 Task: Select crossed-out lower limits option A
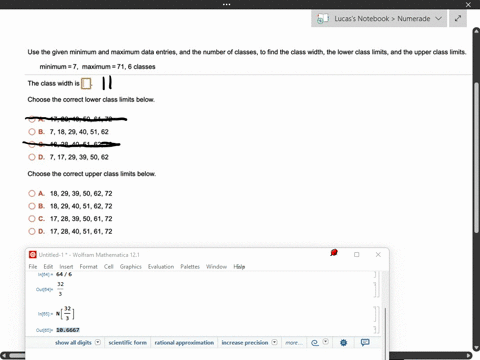click(x=32, y=119)
